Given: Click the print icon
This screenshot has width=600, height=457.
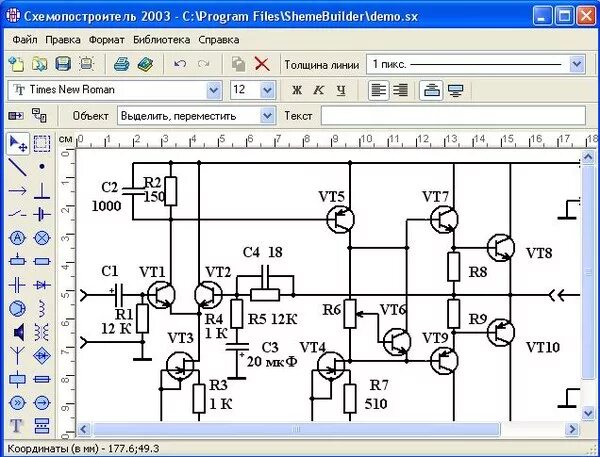Looking at the screenshot, I should coord(121,64).
